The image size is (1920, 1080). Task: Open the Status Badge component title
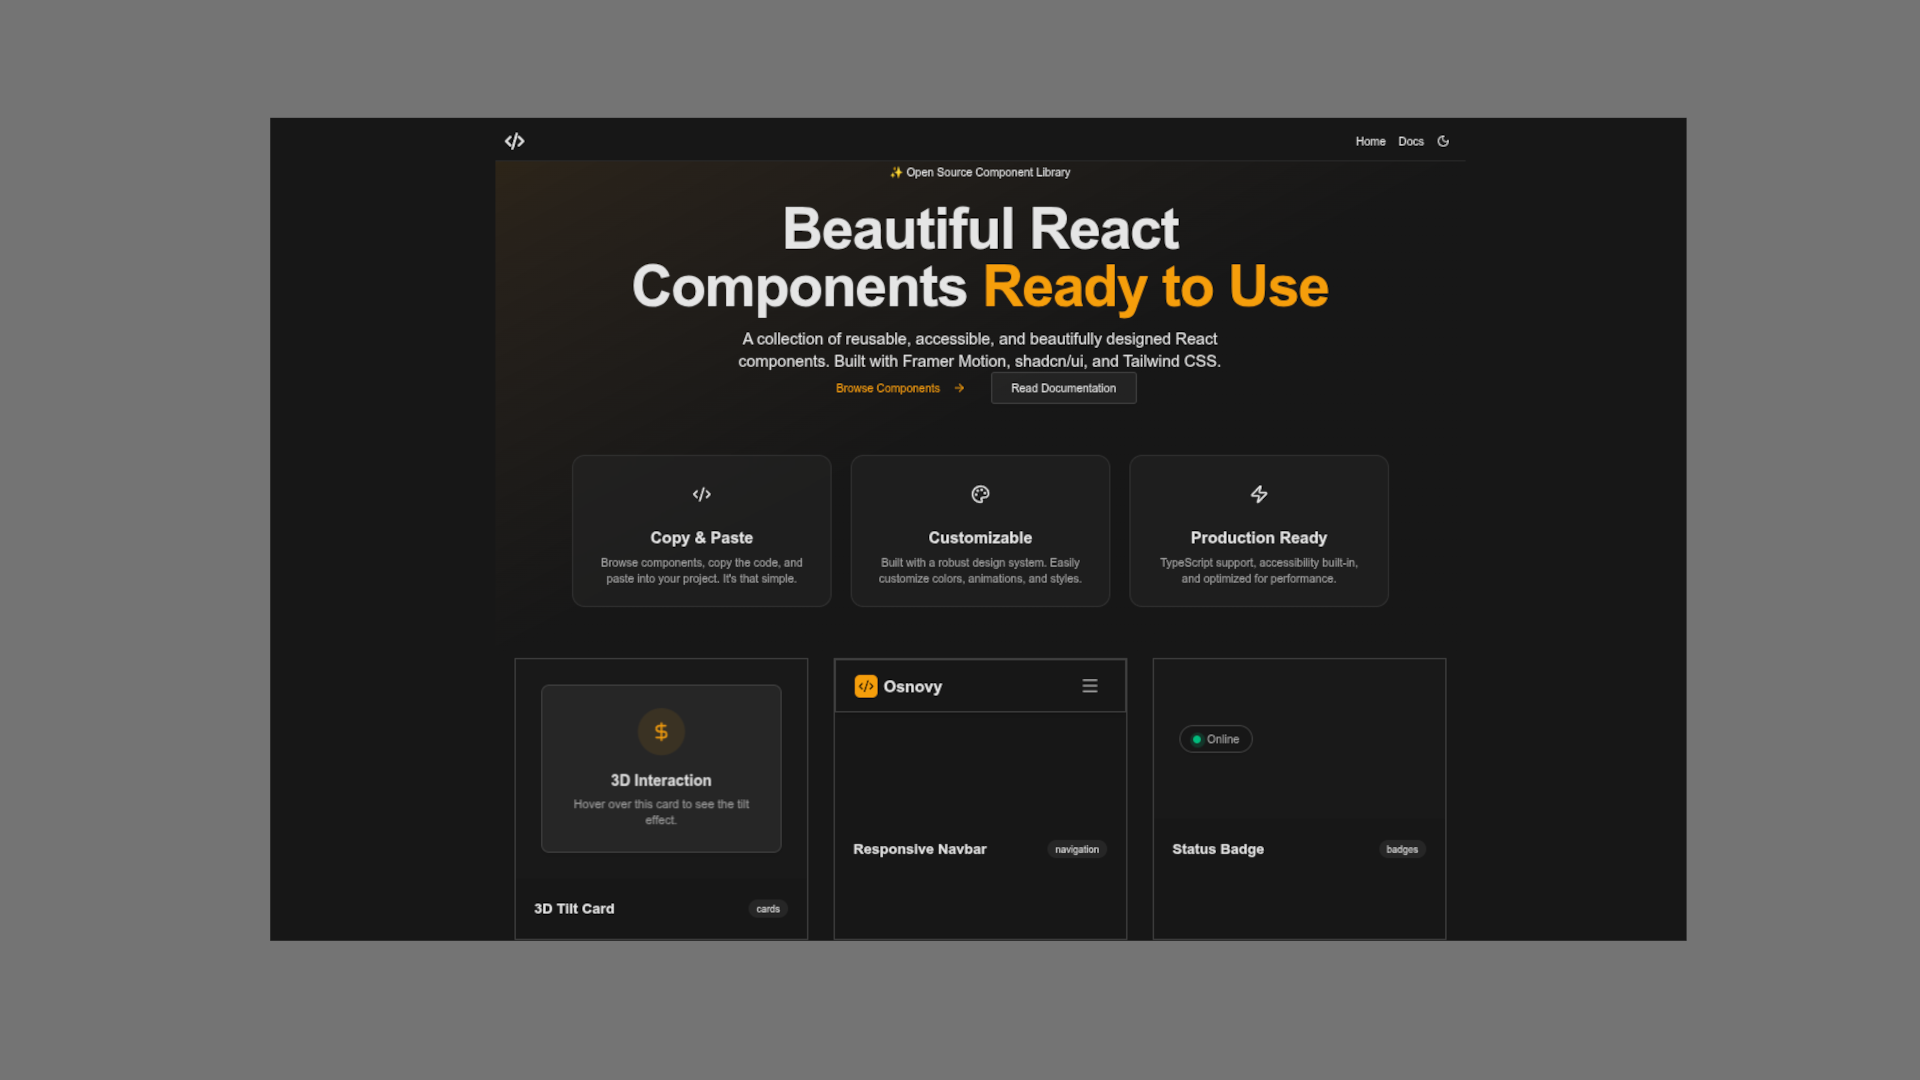tap(1217, 849)
